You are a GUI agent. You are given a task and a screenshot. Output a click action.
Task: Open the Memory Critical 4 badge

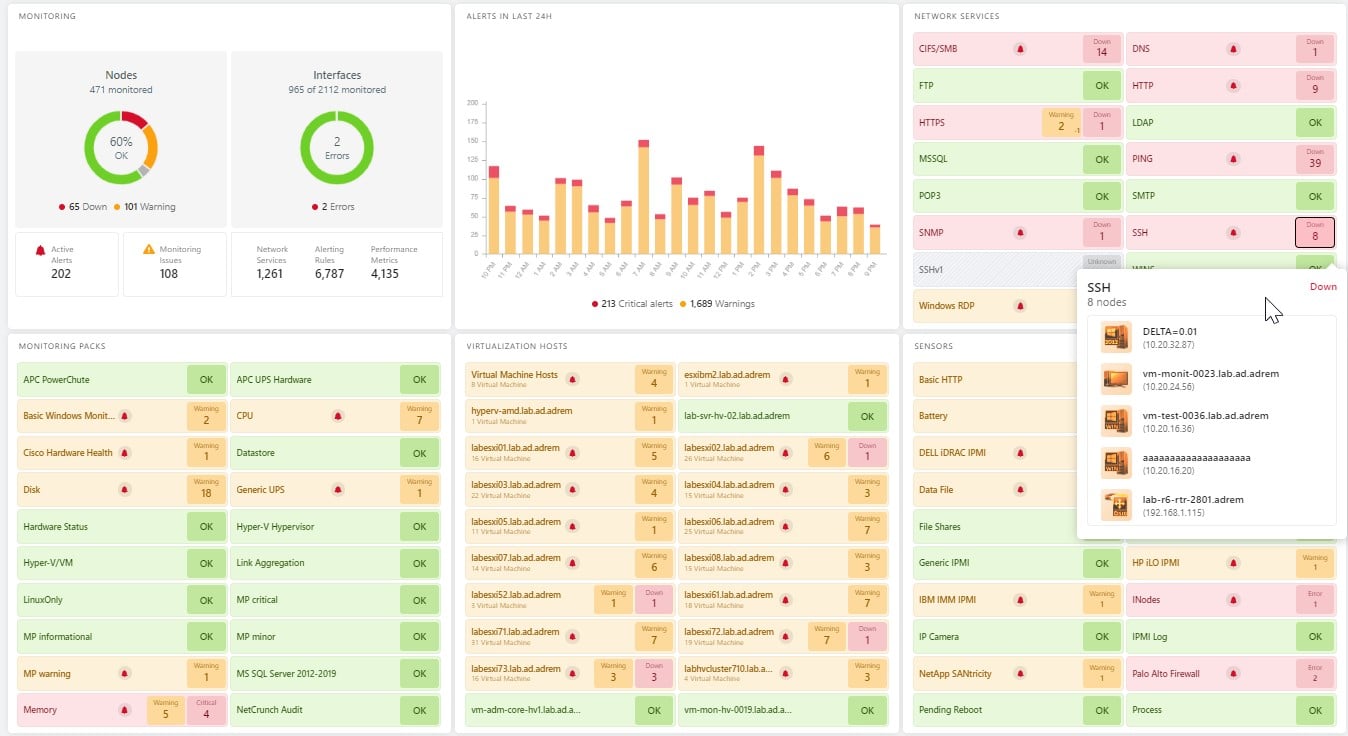(x=206, y=710)
